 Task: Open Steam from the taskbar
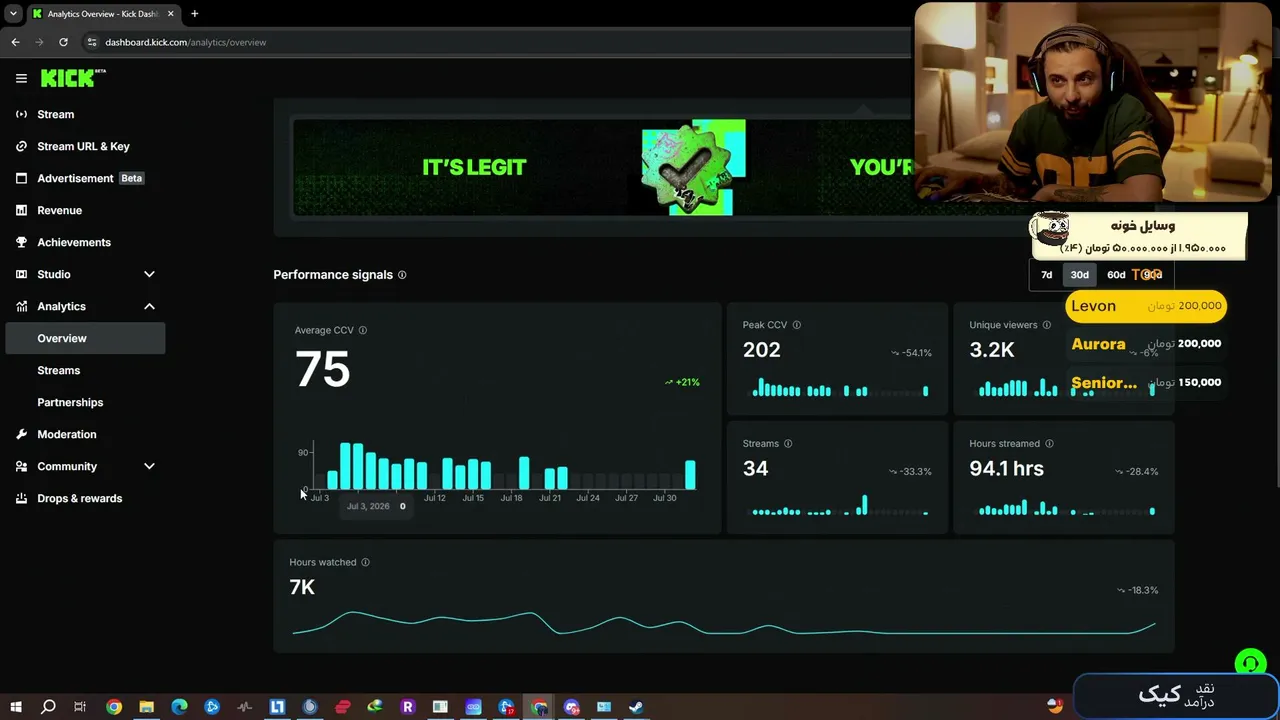point(636,707)
